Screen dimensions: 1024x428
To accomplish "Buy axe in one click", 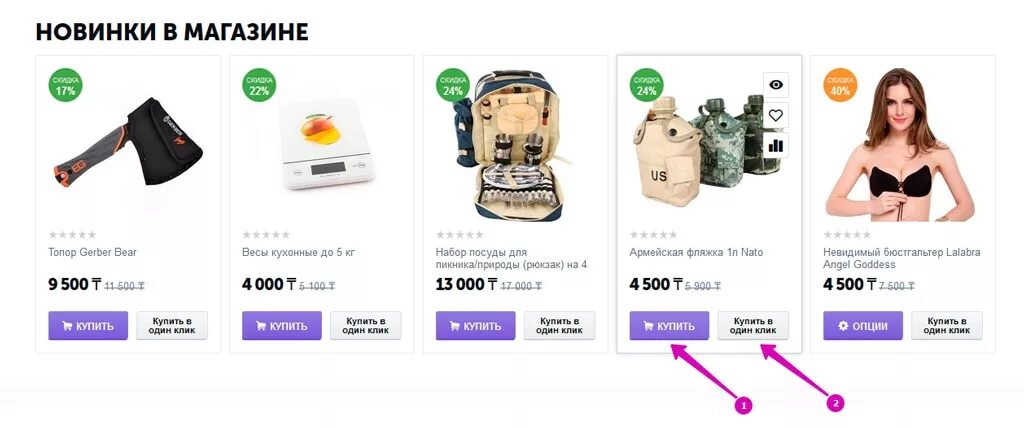I will [172, 325].
